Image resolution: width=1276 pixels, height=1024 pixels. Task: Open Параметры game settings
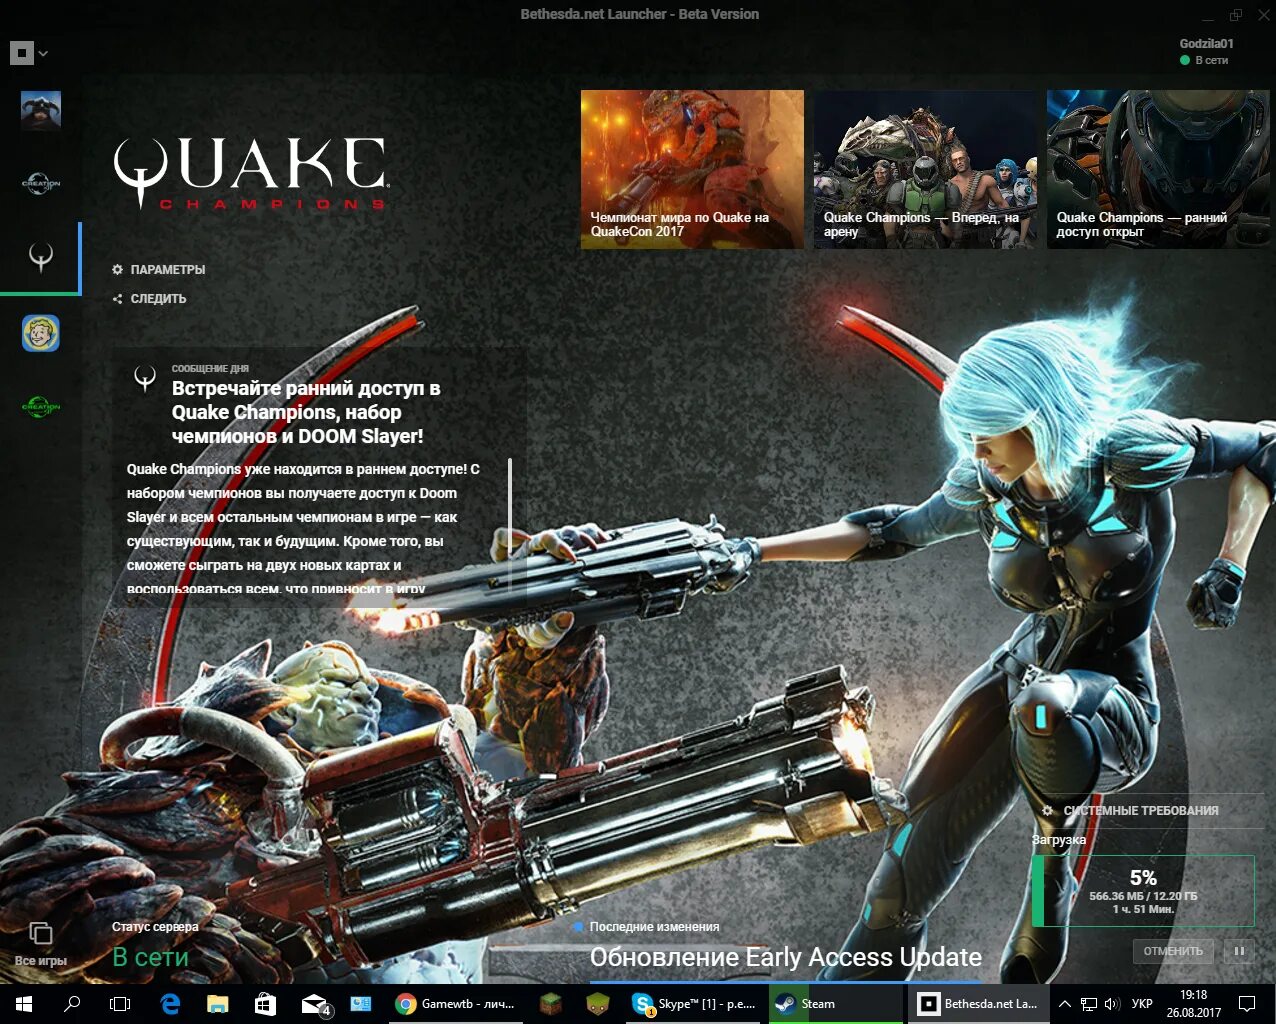[159, 270]
